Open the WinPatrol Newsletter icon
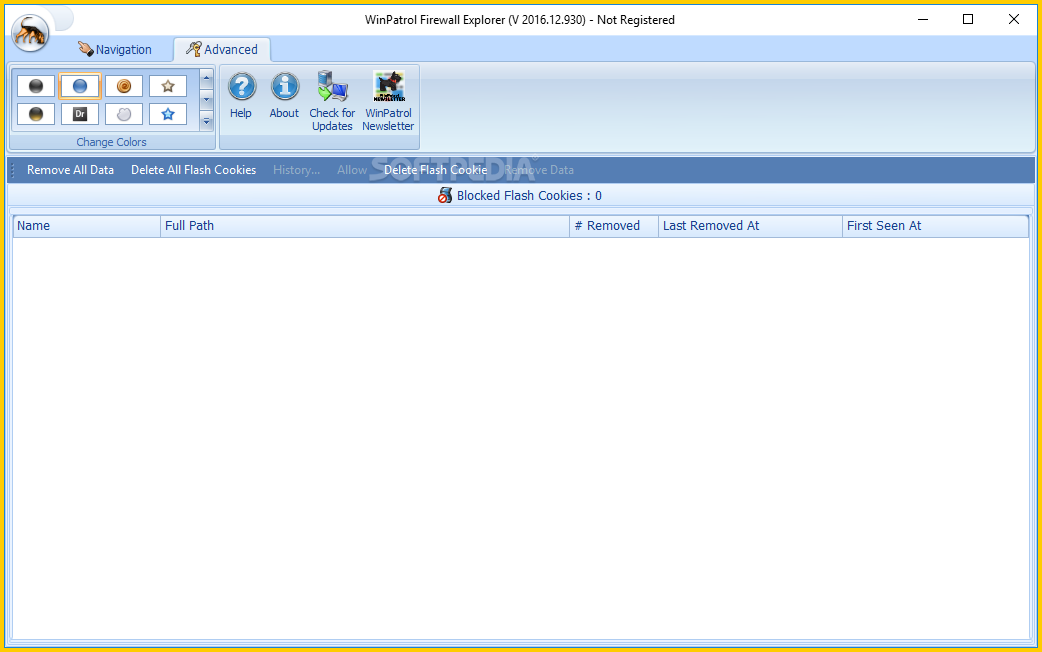 tap(388, 101)
